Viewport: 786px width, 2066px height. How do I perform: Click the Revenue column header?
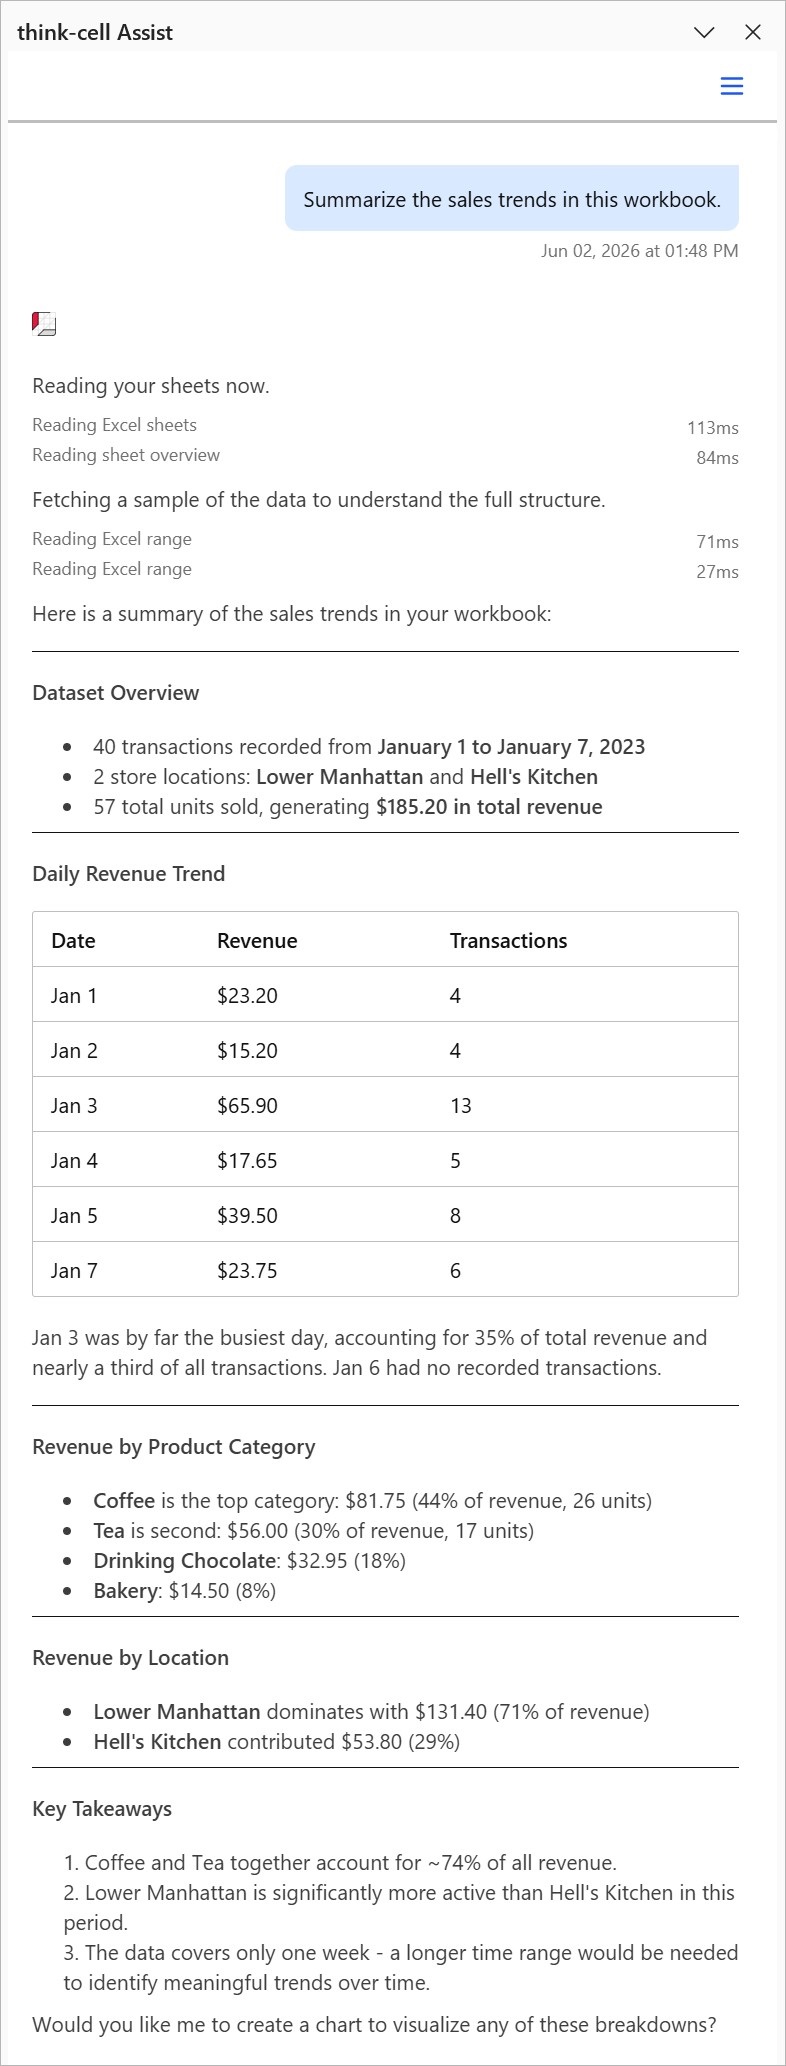click(x=257, y=940)
